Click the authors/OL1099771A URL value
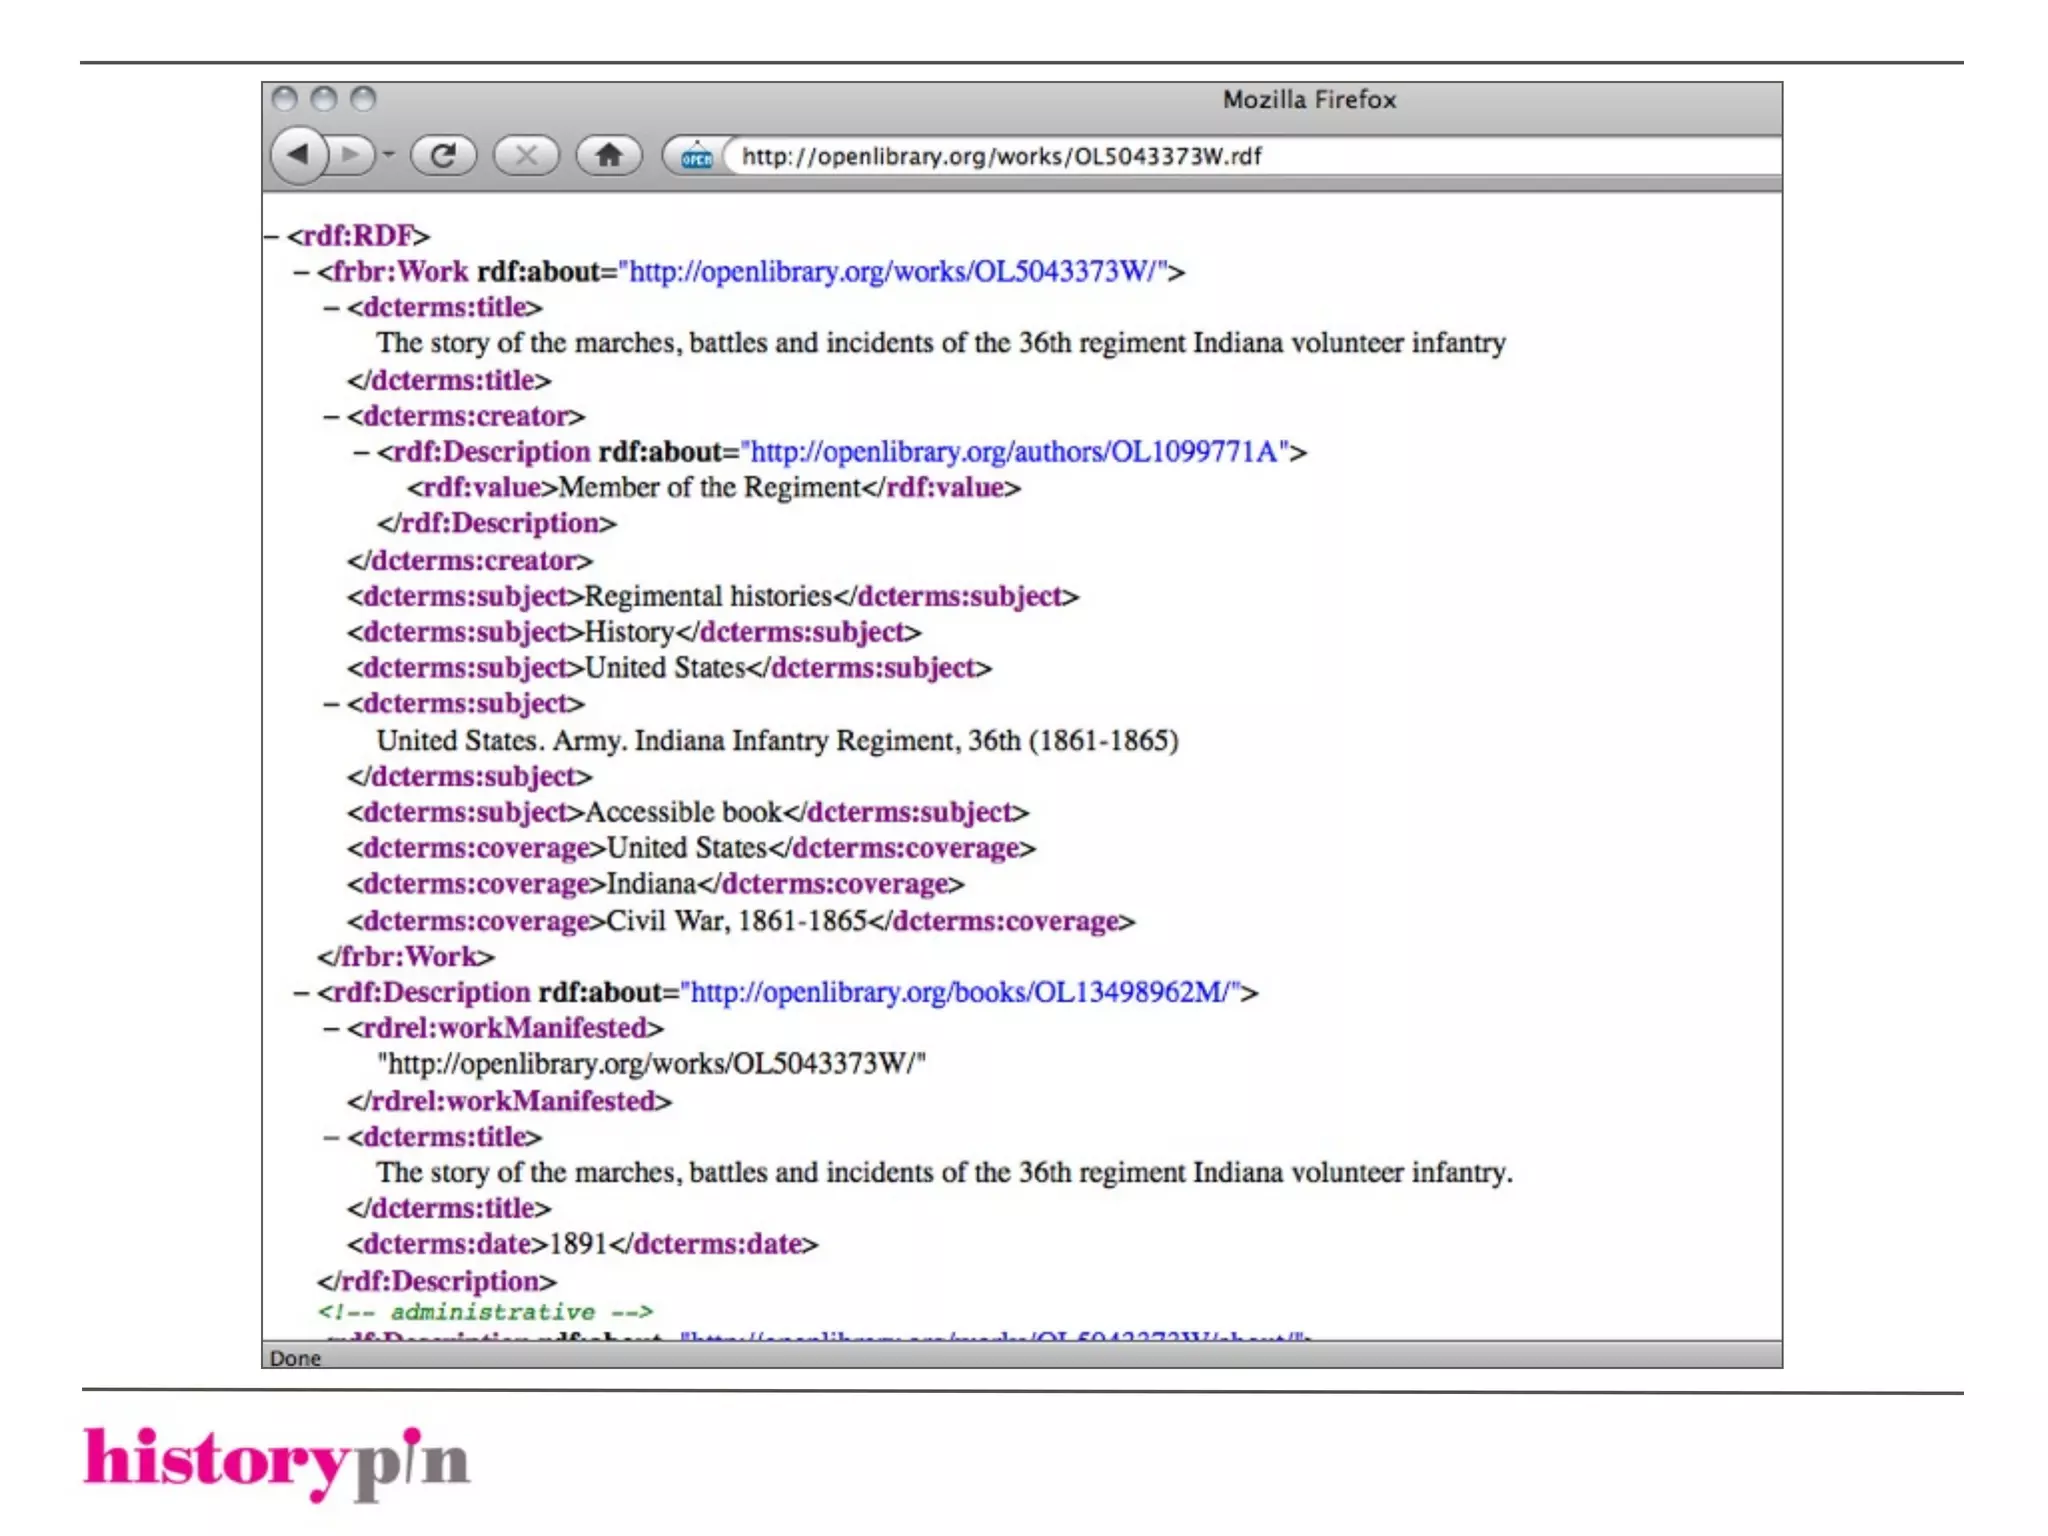2048x1536 pixels. (1014, 452)
